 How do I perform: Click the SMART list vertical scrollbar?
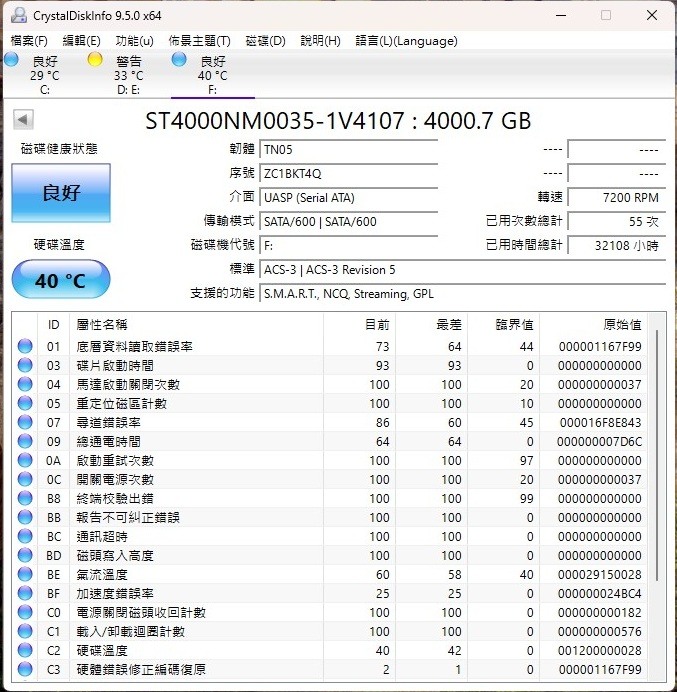pos(658,455)
